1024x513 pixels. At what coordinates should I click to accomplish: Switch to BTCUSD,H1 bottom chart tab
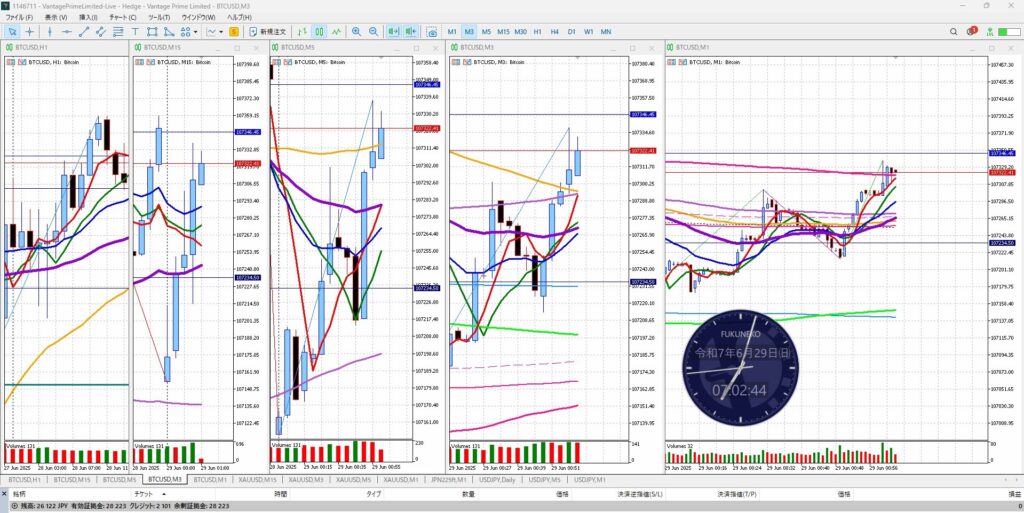(x=24, y=480)
